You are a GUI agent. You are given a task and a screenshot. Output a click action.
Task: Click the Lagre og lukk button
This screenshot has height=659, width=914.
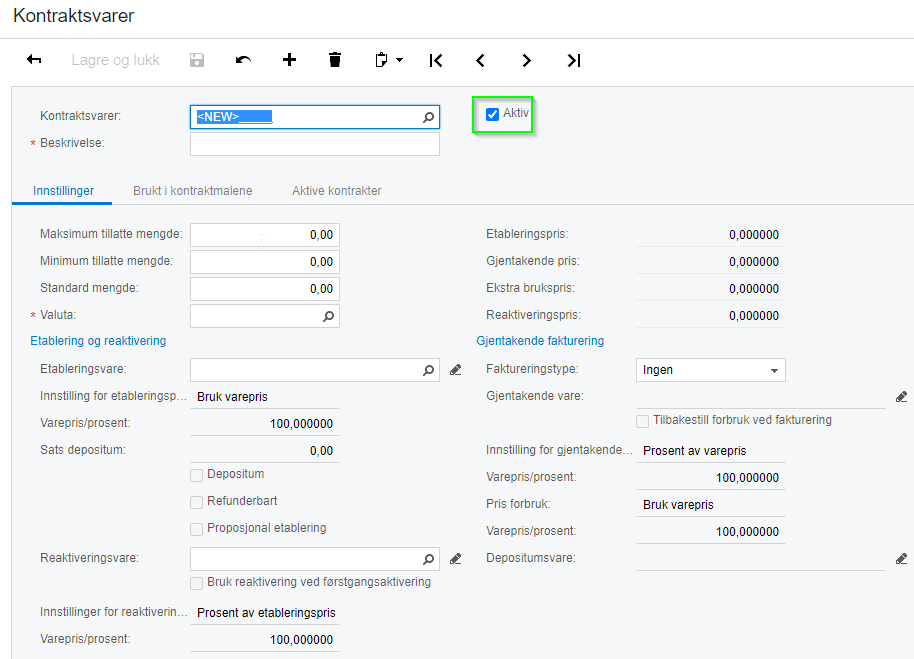(x=115, y=60)
